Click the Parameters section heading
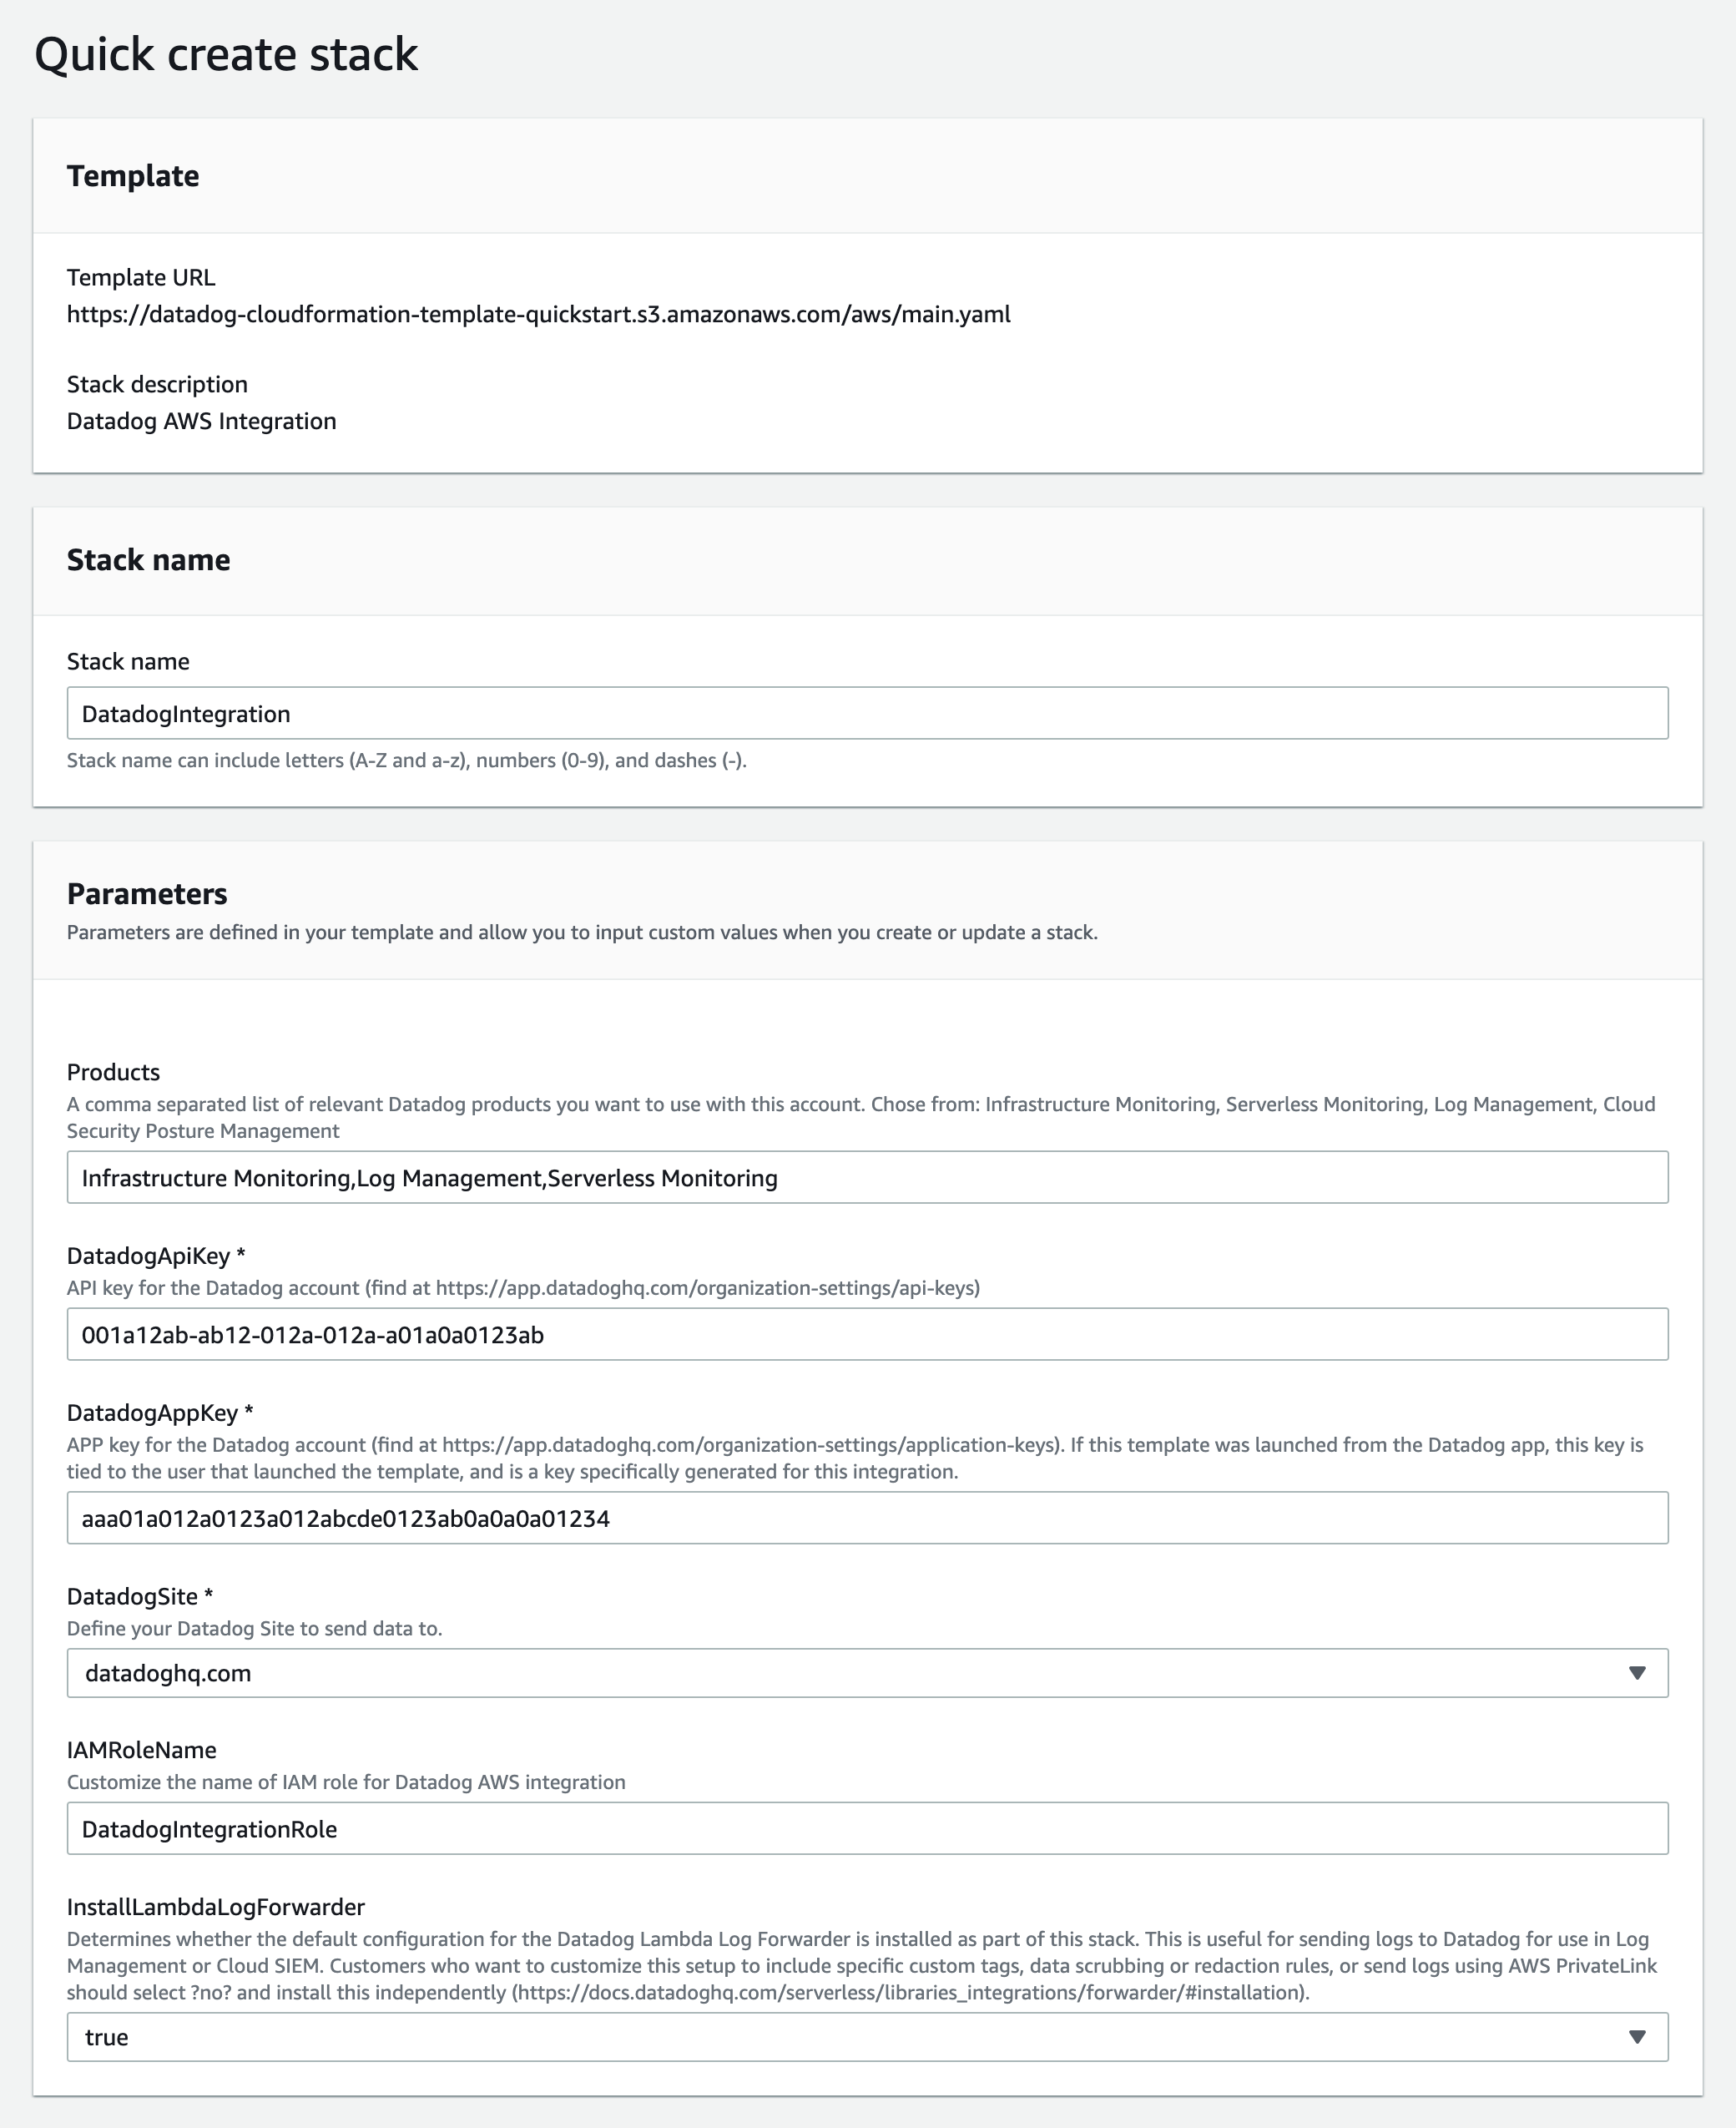 point(147,893)
